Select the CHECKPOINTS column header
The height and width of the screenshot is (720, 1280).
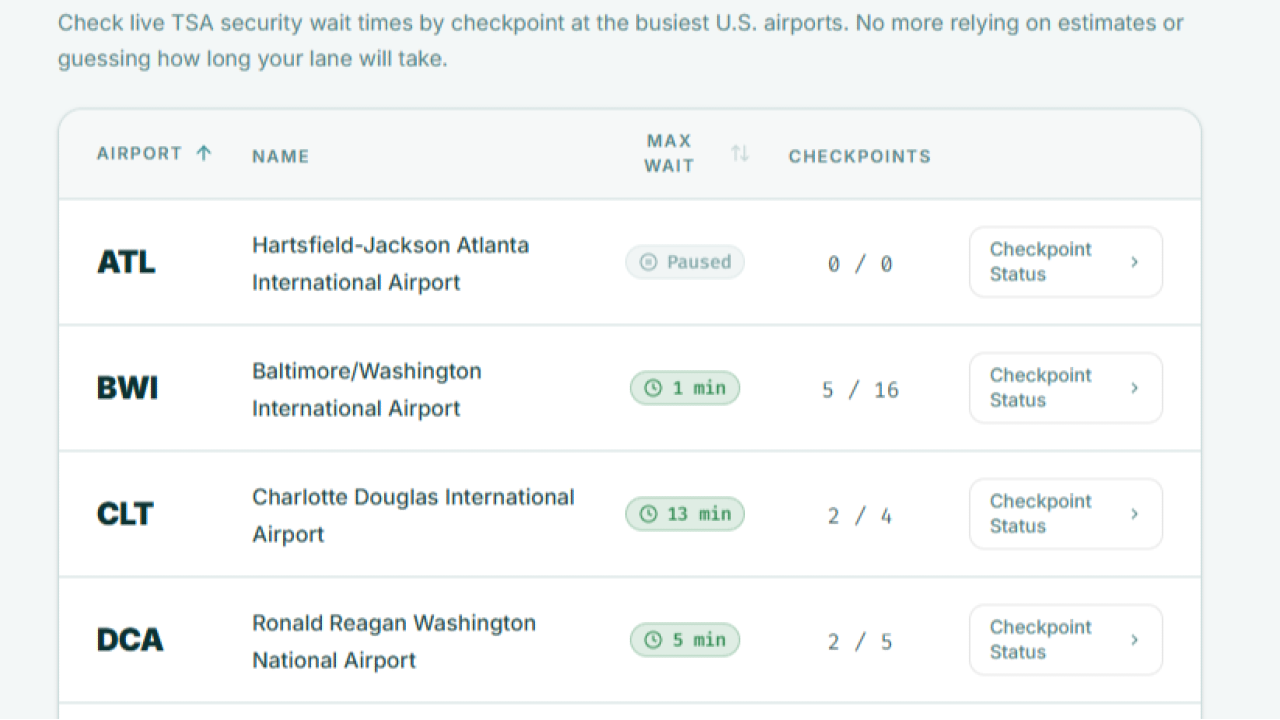click(x=860, y=156)
